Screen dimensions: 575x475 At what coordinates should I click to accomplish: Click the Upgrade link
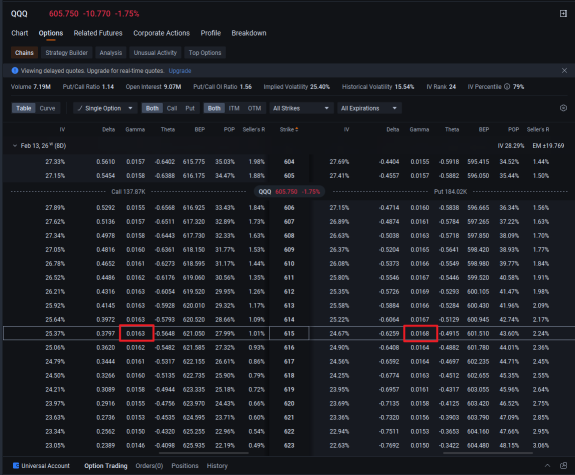180,70
